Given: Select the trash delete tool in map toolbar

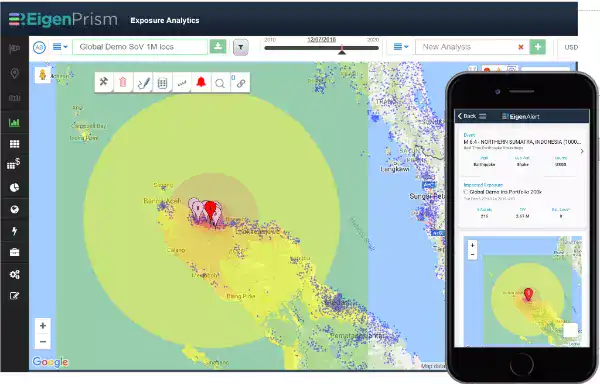Looking at the screenshot, I should click(123, 82).
